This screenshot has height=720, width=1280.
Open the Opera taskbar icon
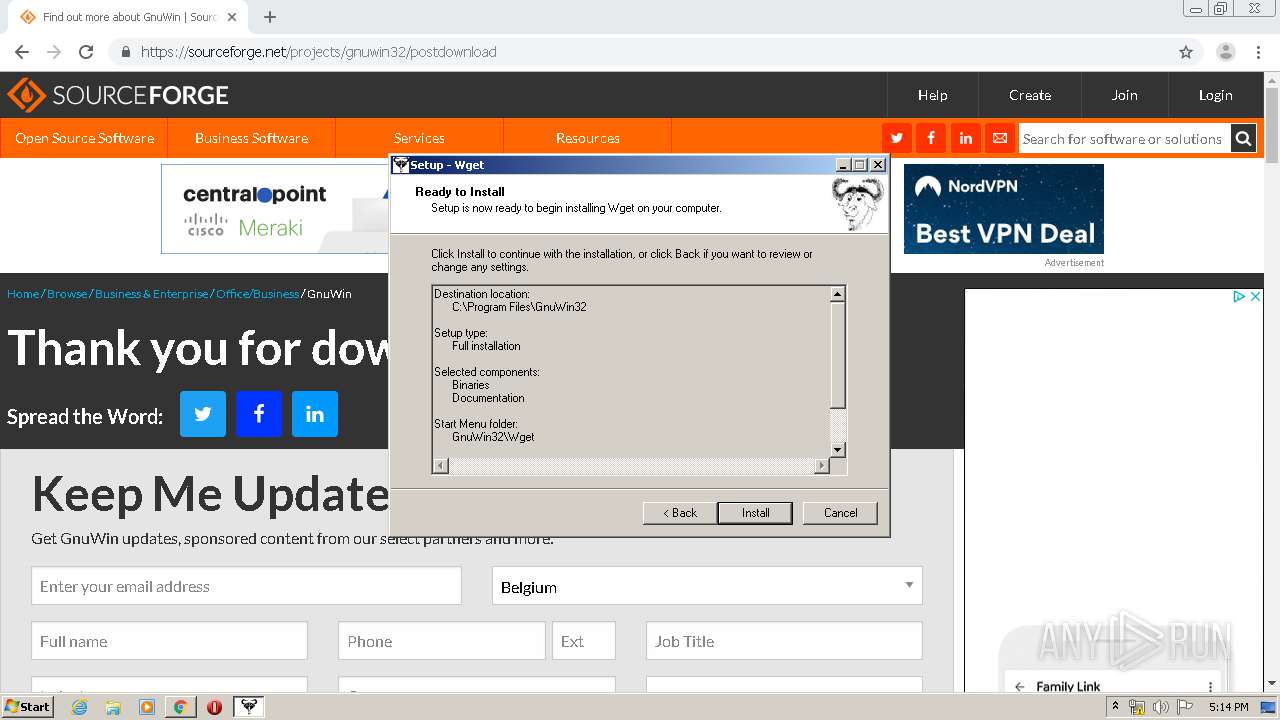pos(214,707)
